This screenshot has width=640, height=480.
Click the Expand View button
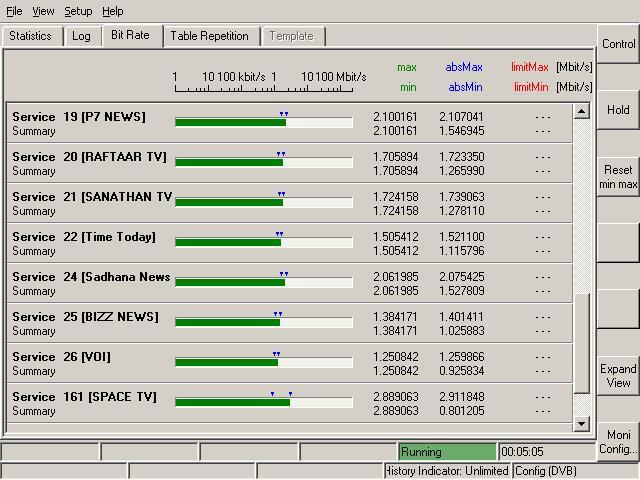(618, 376)
